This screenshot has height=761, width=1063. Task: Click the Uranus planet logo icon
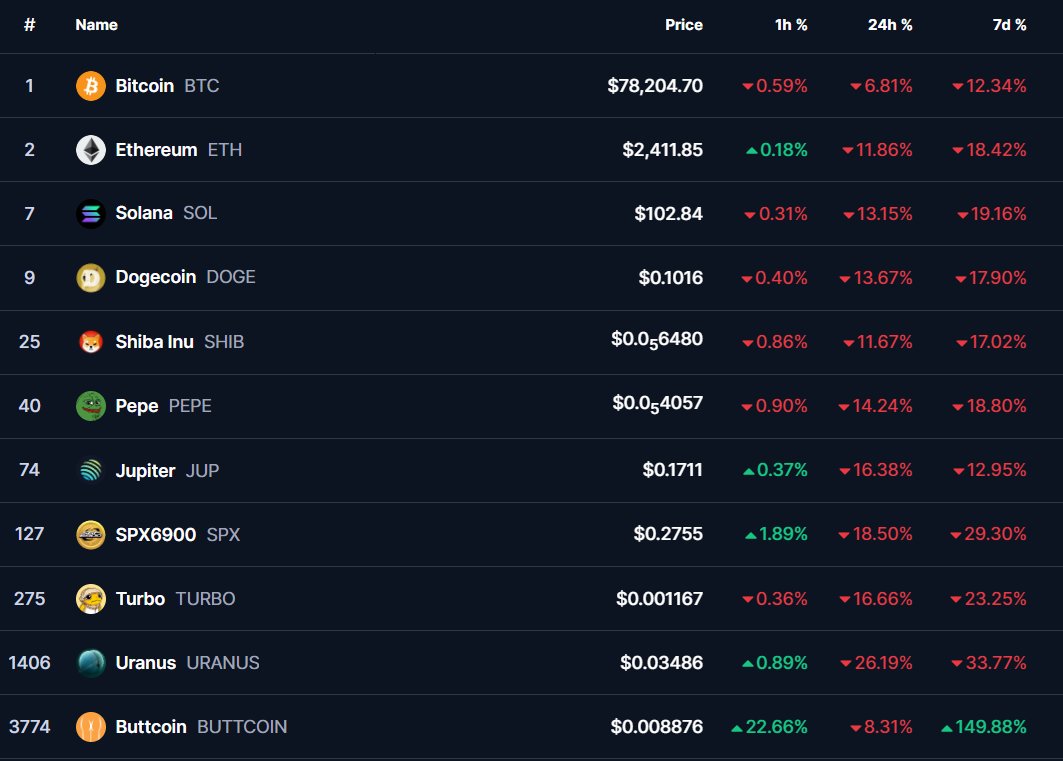[x=91, y=663]
